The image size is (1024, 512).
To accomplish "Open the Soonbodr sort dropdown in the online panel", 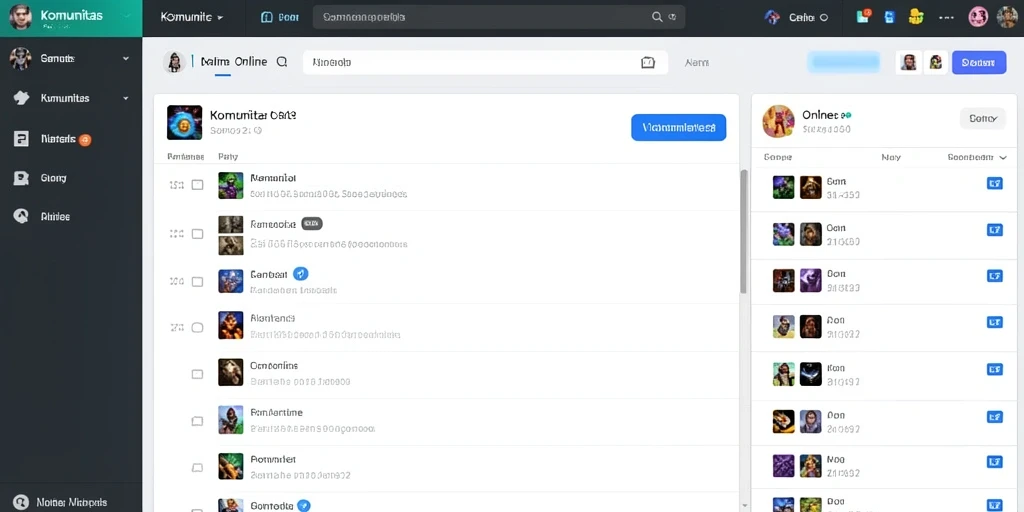I will pos(977,157).
